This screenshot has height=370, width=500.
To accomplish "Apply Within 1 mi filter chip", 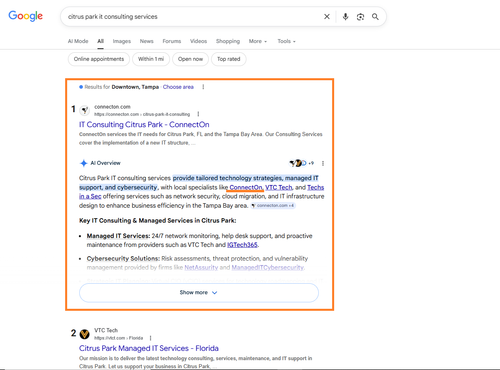I will [x=151, y=59].
